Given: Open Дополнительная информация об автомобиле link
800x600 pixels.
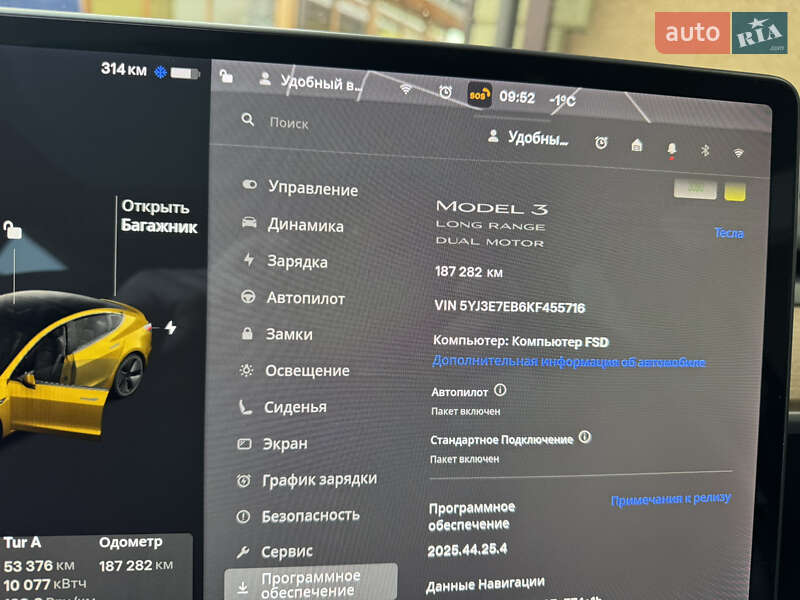Looking at the screenshot, I should click(571, 363).
